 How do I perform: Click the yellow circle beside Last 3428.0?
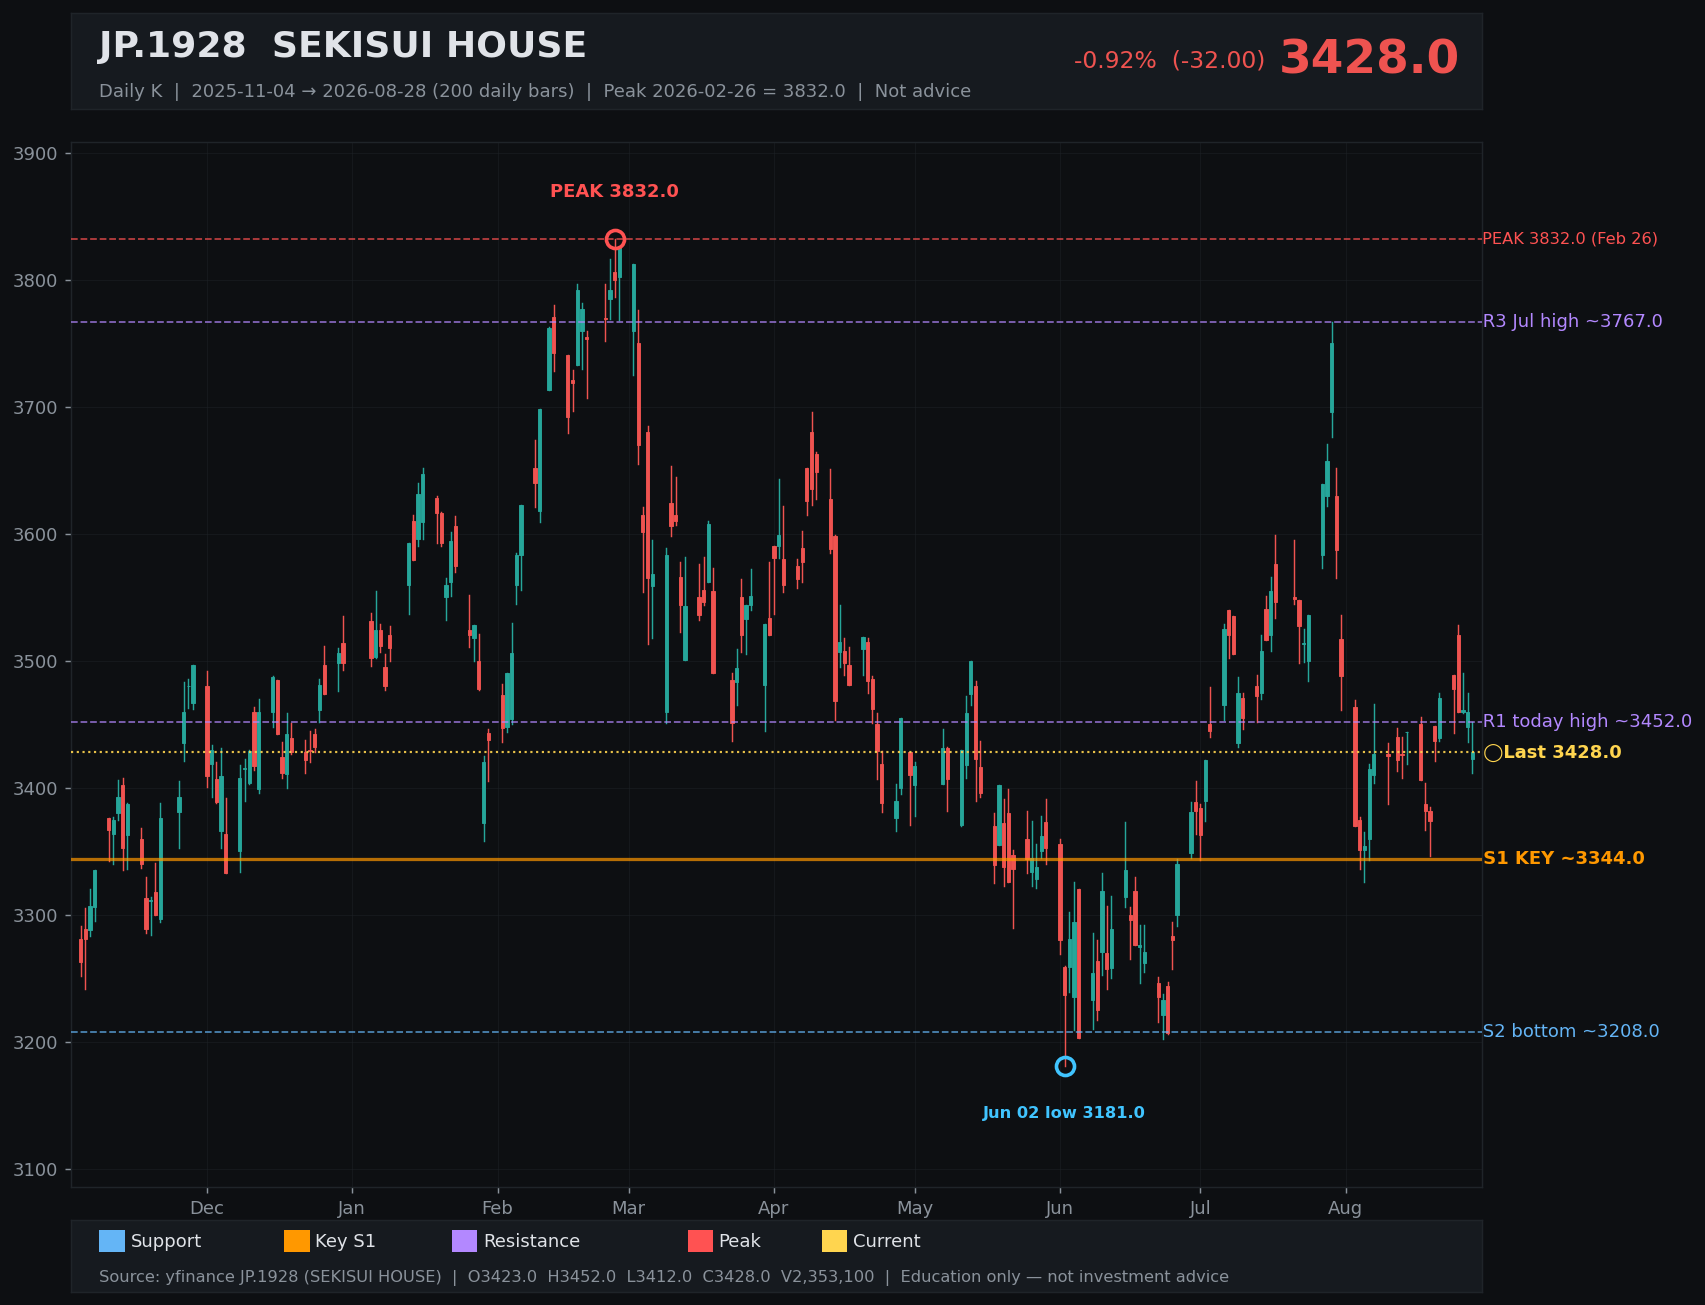point(1493,753)
